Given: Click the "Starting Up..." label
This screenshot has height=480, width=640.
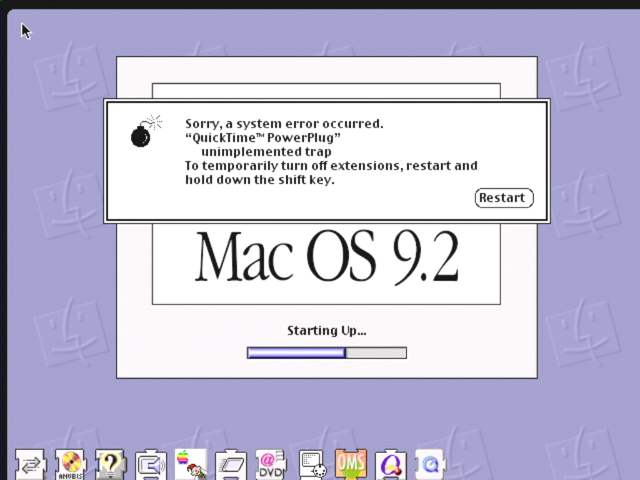Looking at the screenshot, I should tap(327, 331).
